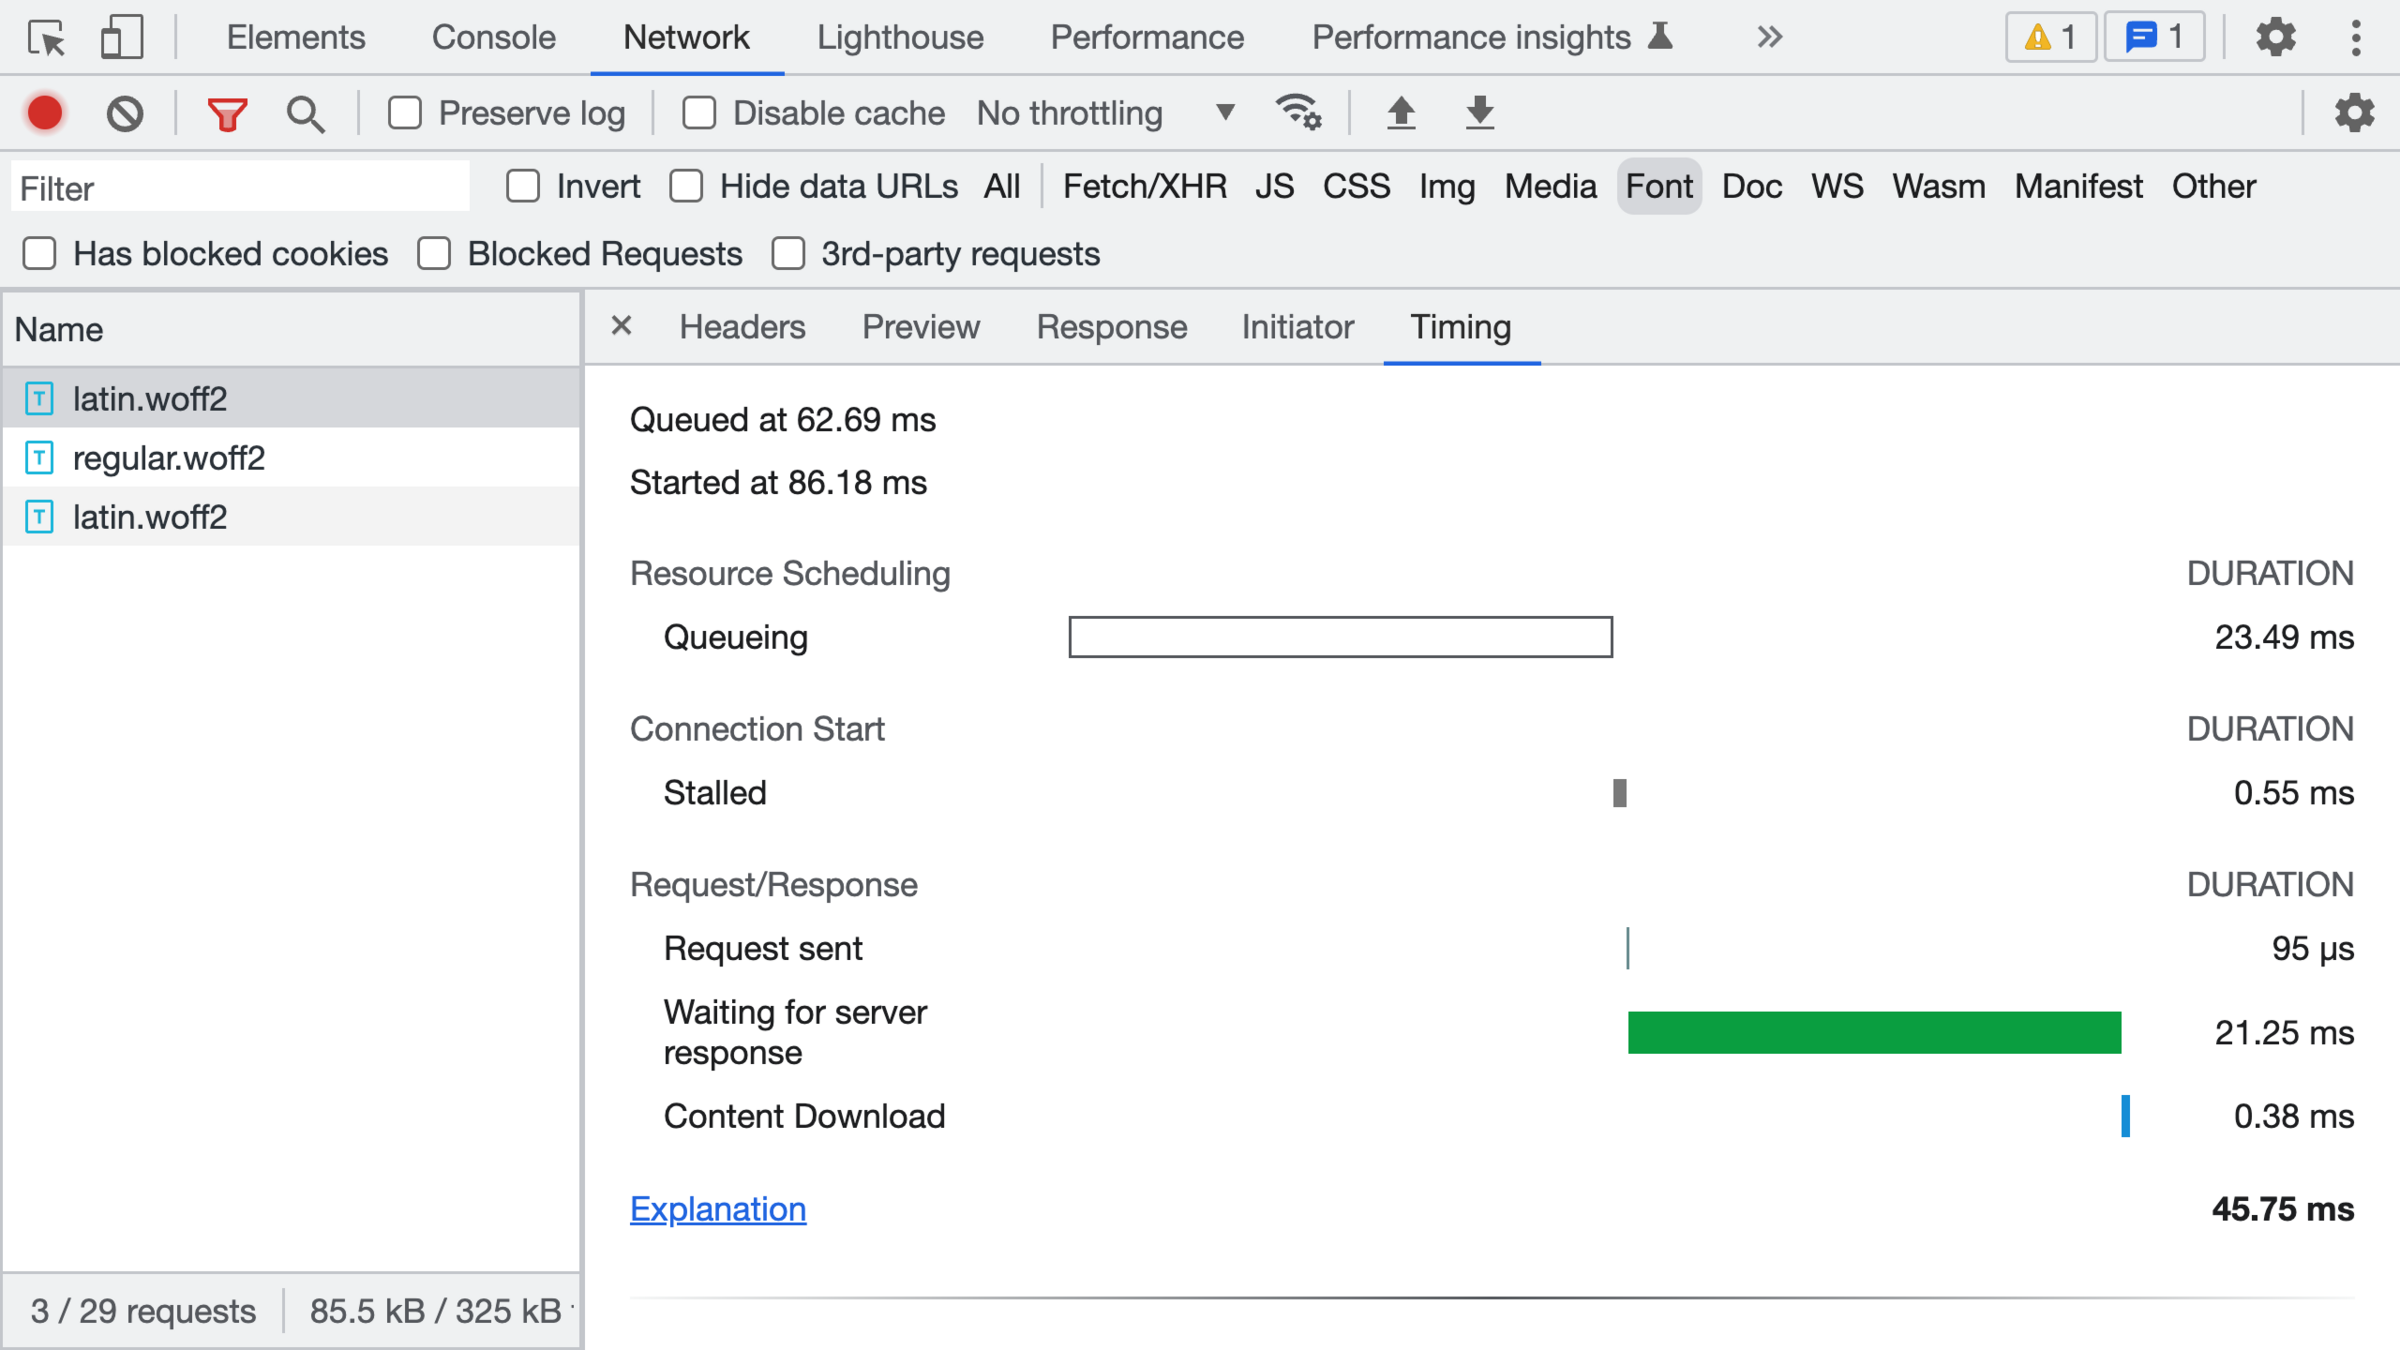Clear the network log
The image size is (2400, 1350).
point(125,113)
